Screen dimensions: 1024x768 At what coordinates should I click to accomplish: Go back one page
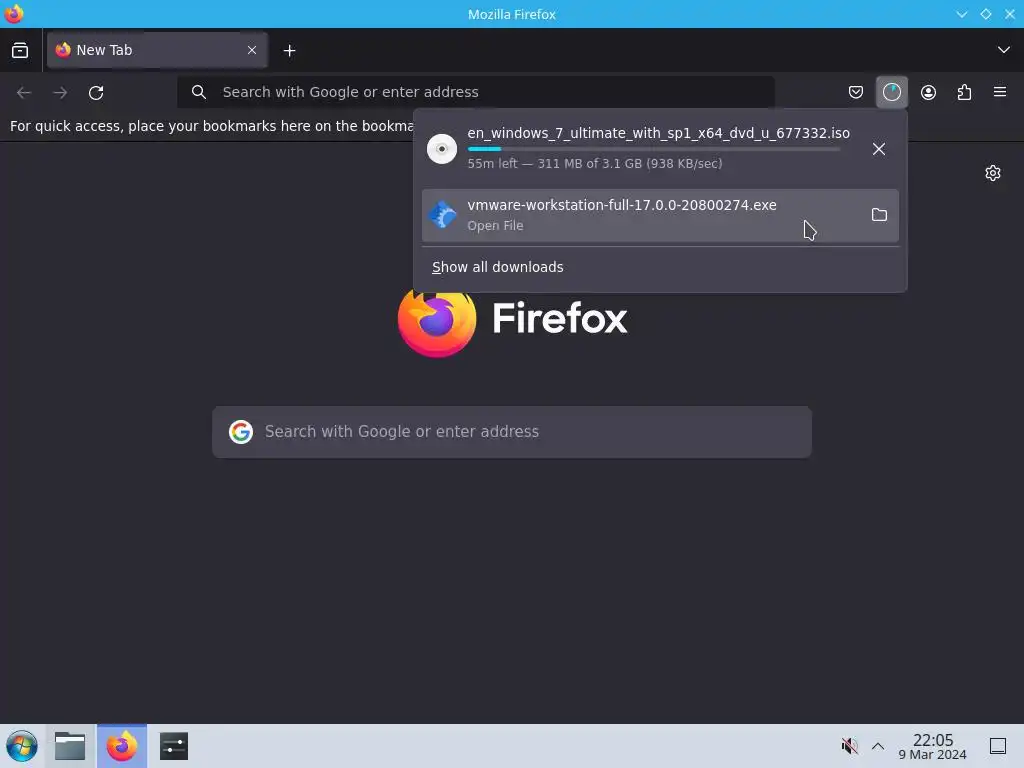24,93
